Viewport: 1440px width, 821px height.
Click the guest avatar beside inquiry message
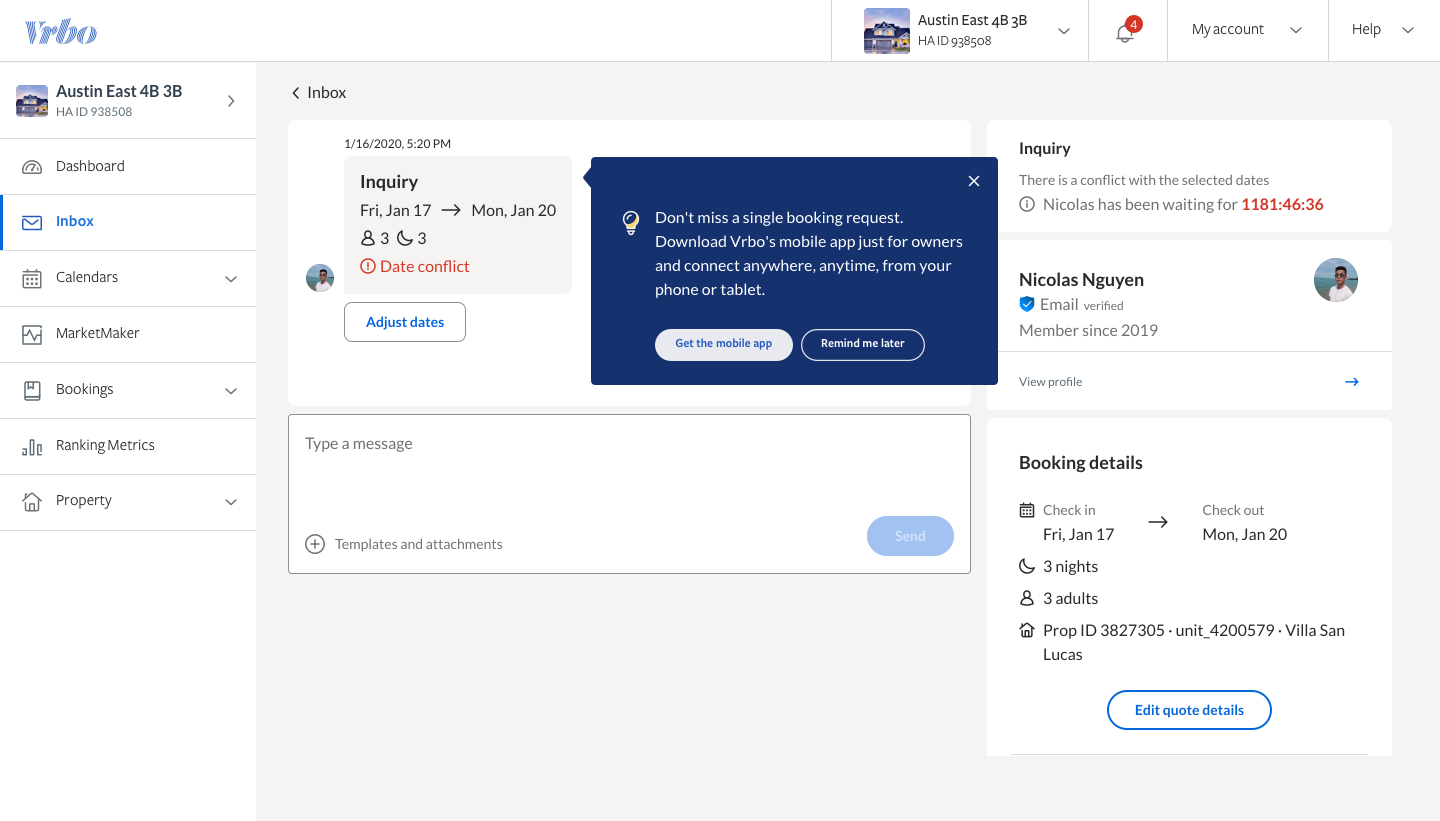point(320,278)
